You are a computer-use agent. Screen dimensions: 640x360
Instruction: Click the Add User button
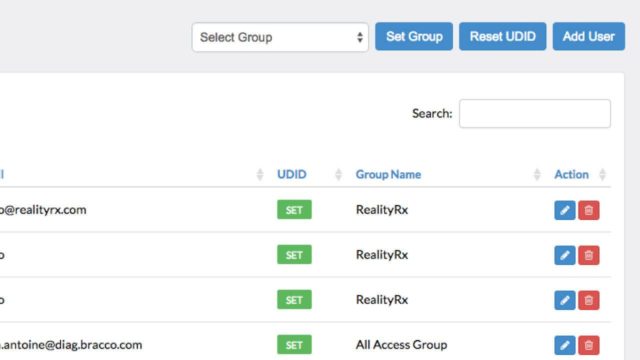pyautogui.click(x=589, y=36)
